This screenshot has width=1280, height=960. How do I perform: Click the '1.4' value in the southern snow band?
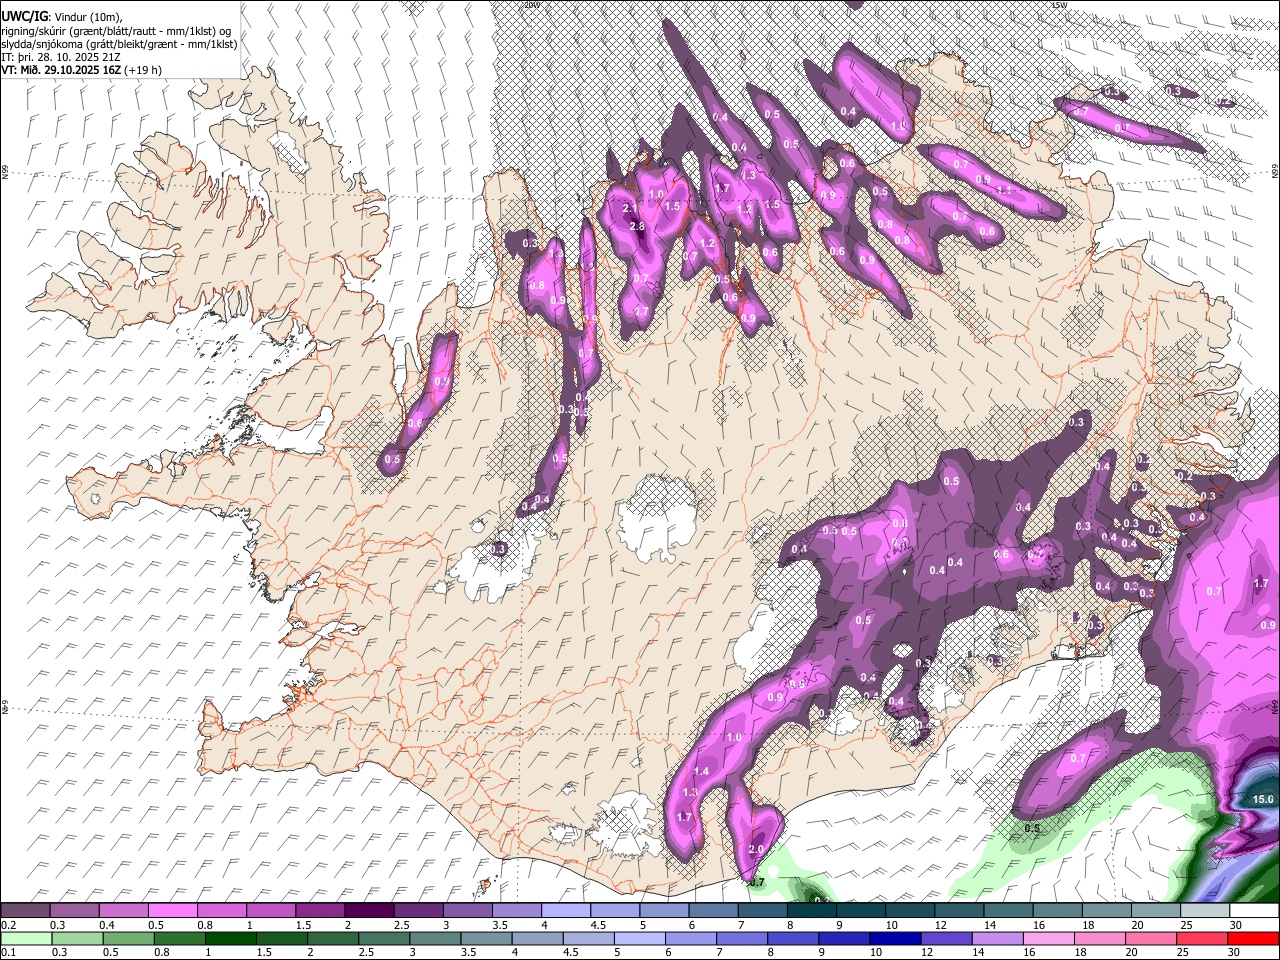[701, 771]
